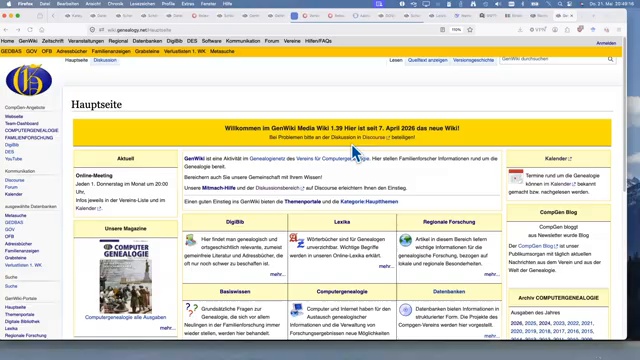Click the browser forward arrow
640x360 pixels.
click(18, 30)
